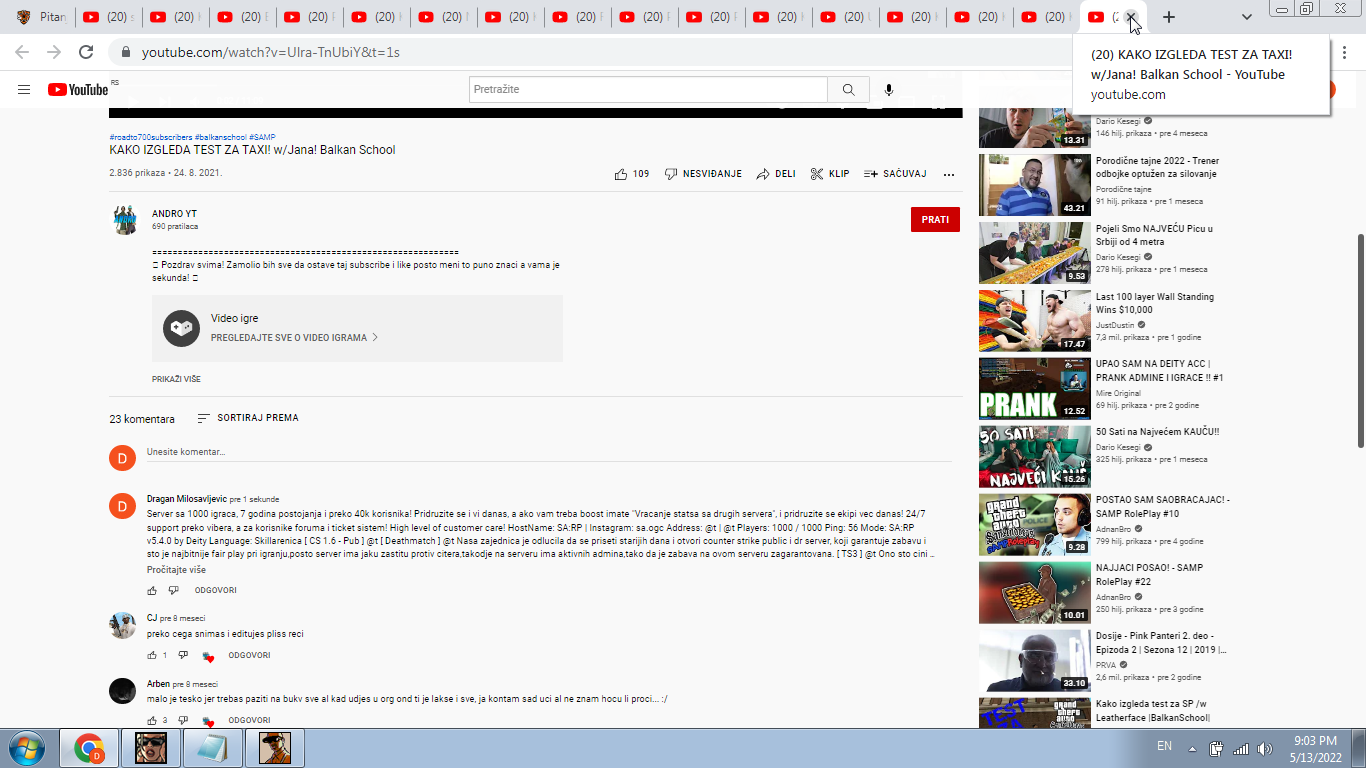Like the video with 109 likes
The width and height of the screenshot is (1366, 768).
click(632, 174)
